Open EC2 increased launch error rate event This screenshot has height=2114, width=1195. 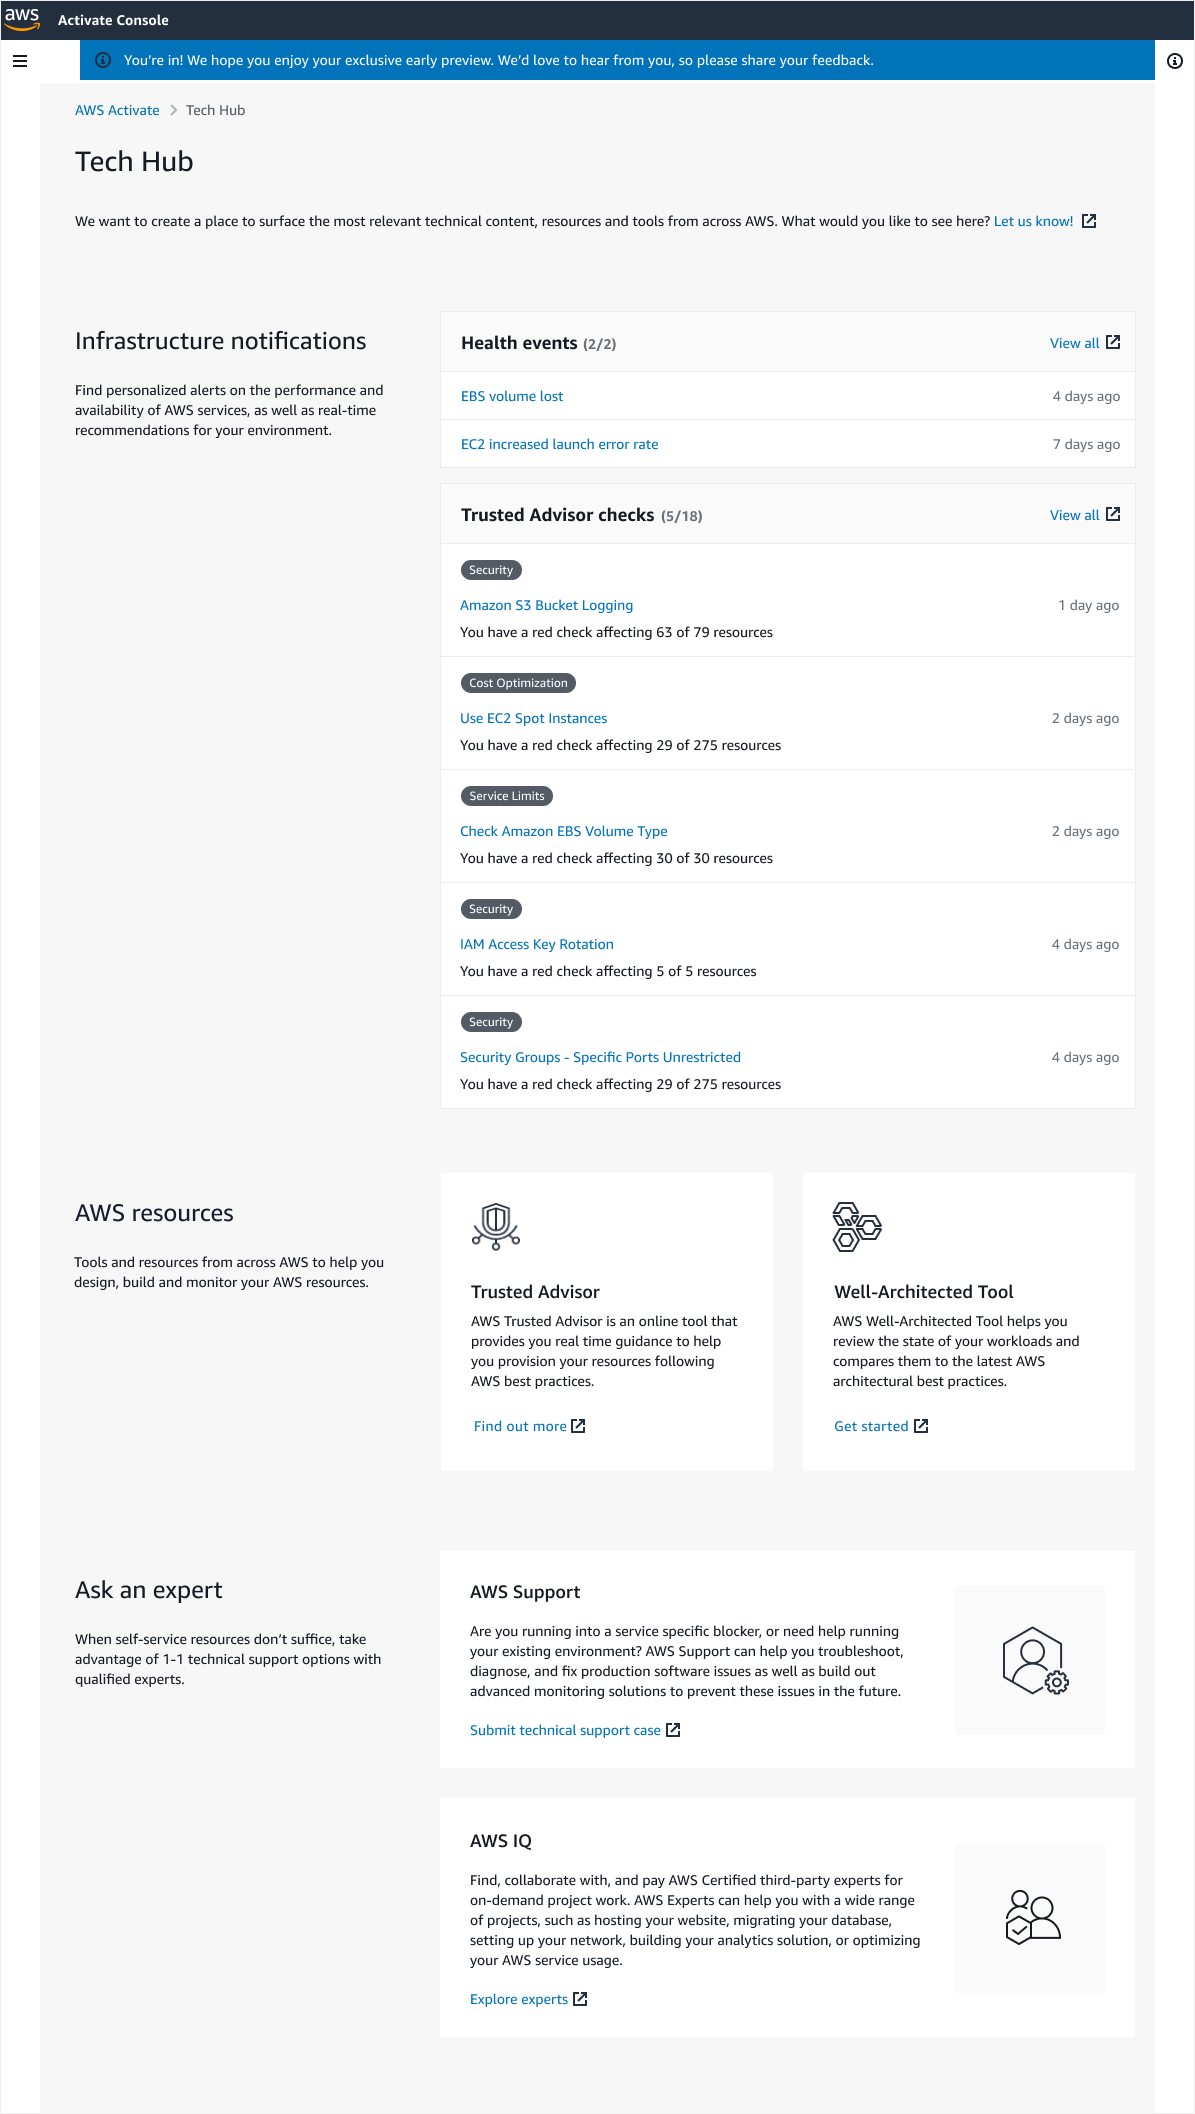tap(559, 444)
